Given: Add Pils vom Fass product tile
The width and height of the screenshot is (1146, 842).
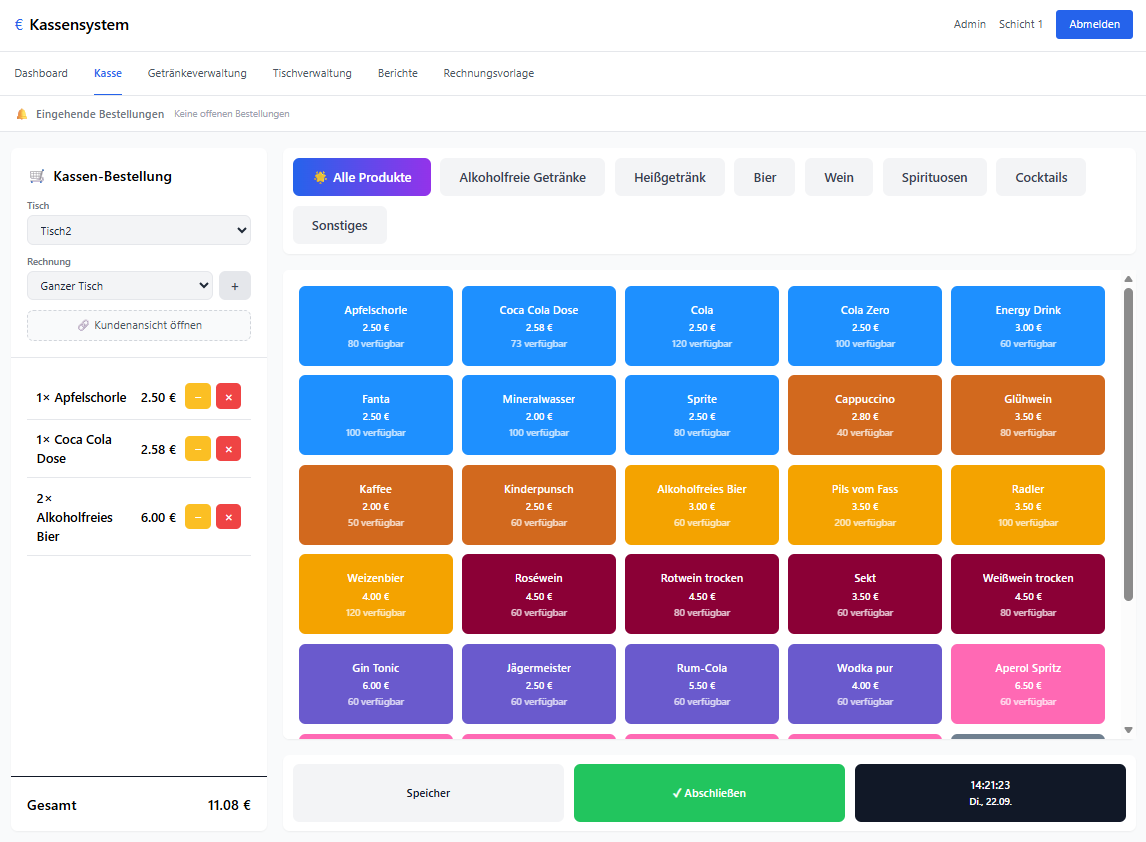Looking at the screenshot, I should click(x=865, y=505).
